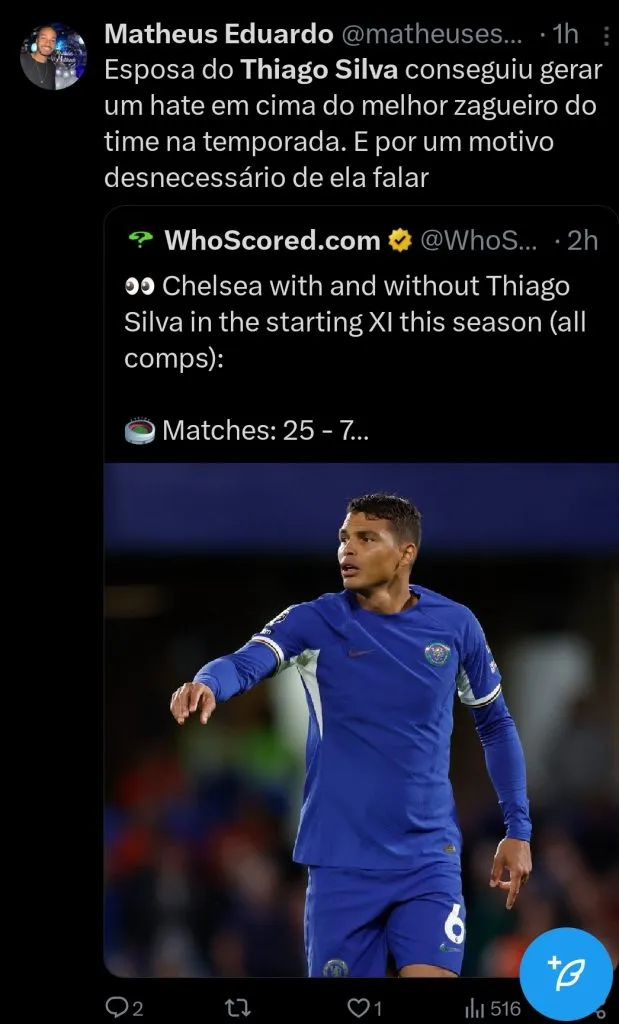619x1024 pixels.
Task: Open the view count analytics icon
Action: point(474,1008)
